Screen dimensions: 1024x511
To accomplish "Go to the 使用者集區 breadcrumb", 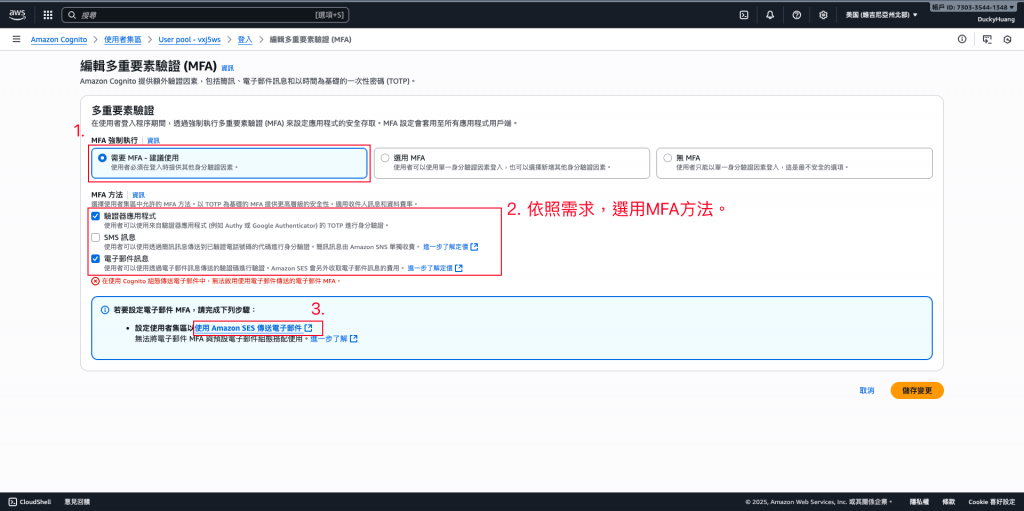I will point(123,39).
